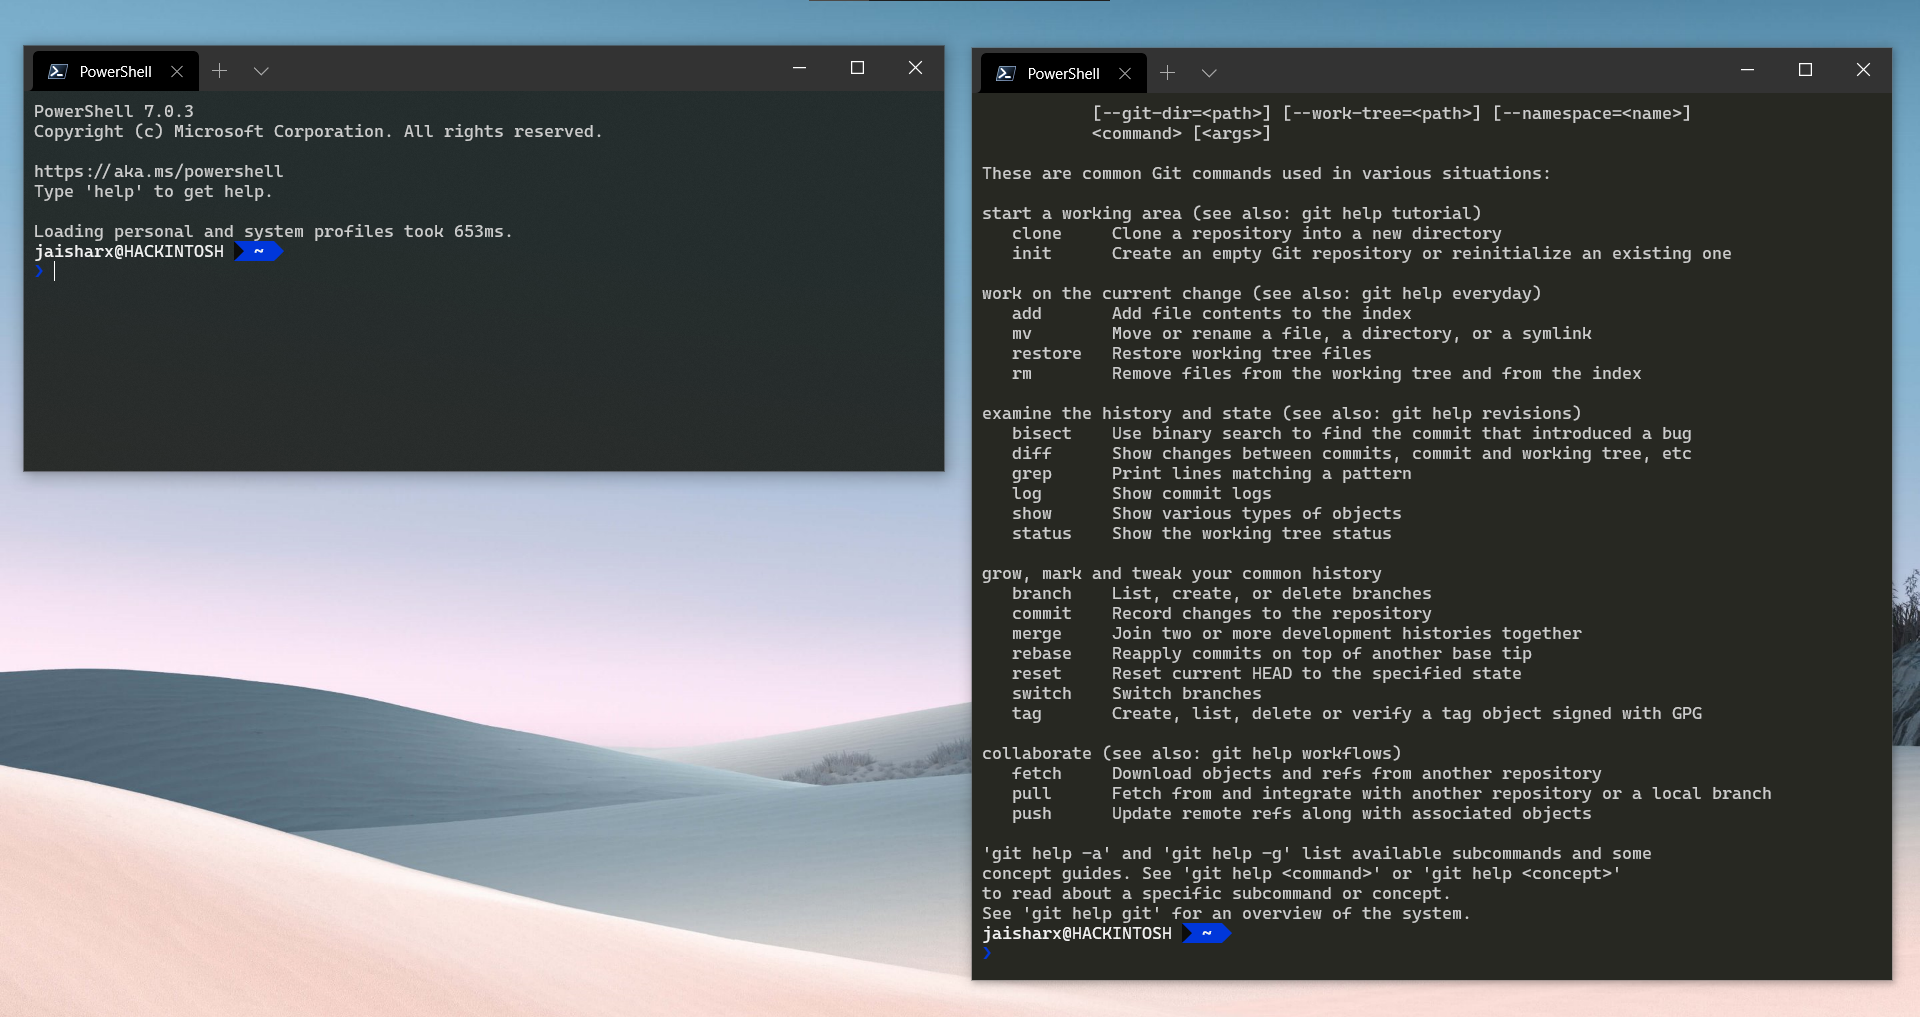Image resolution: width=1920 pixels, height=1017 pixels.
Task: Click the blue tilde prompt segment in left window
Action: click(x=259, y=251)
